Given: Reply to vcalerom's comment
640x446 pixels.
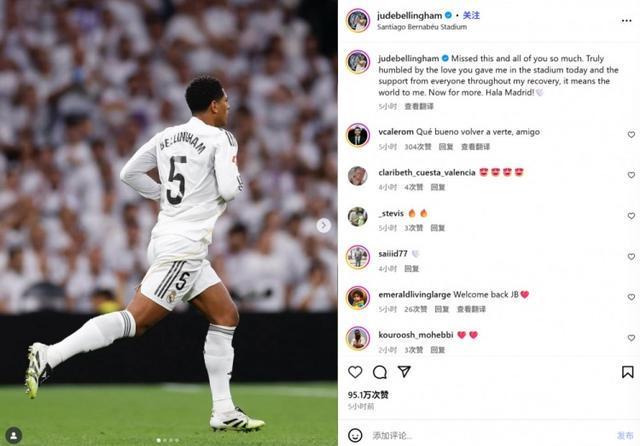Looking at the screenshot, I should pos(446,146).
